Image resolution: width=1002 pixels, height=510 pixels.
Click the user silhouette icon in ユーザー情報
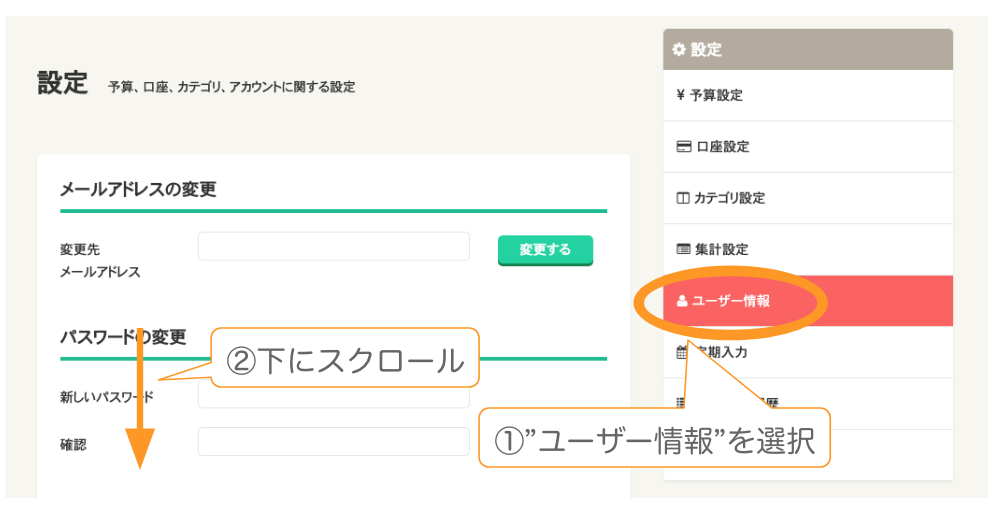point(682,301)
